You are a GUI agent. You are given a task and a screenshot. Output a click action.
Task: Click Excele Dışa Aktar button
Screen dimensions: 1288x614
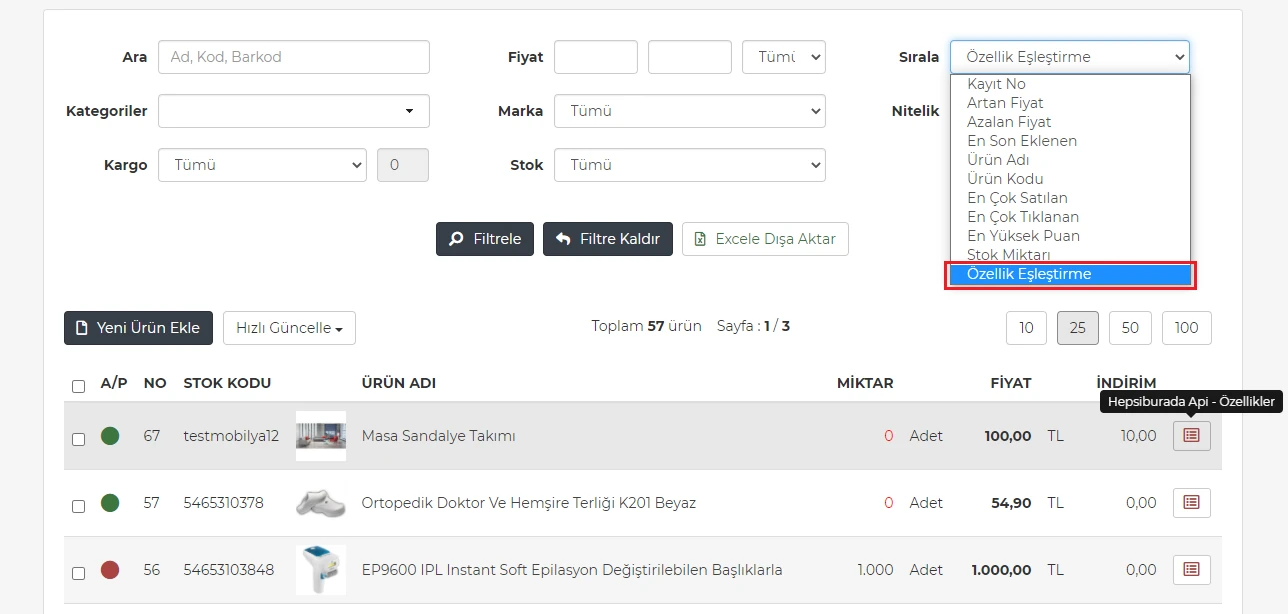point(765,239)
